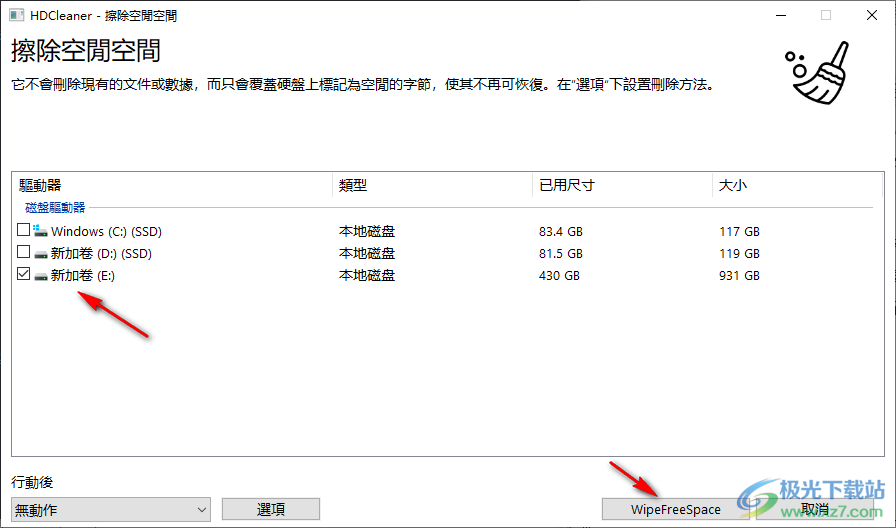Click the HDCleaner title bar app icon
896x528 pixels.
click(x=17, y=15)
